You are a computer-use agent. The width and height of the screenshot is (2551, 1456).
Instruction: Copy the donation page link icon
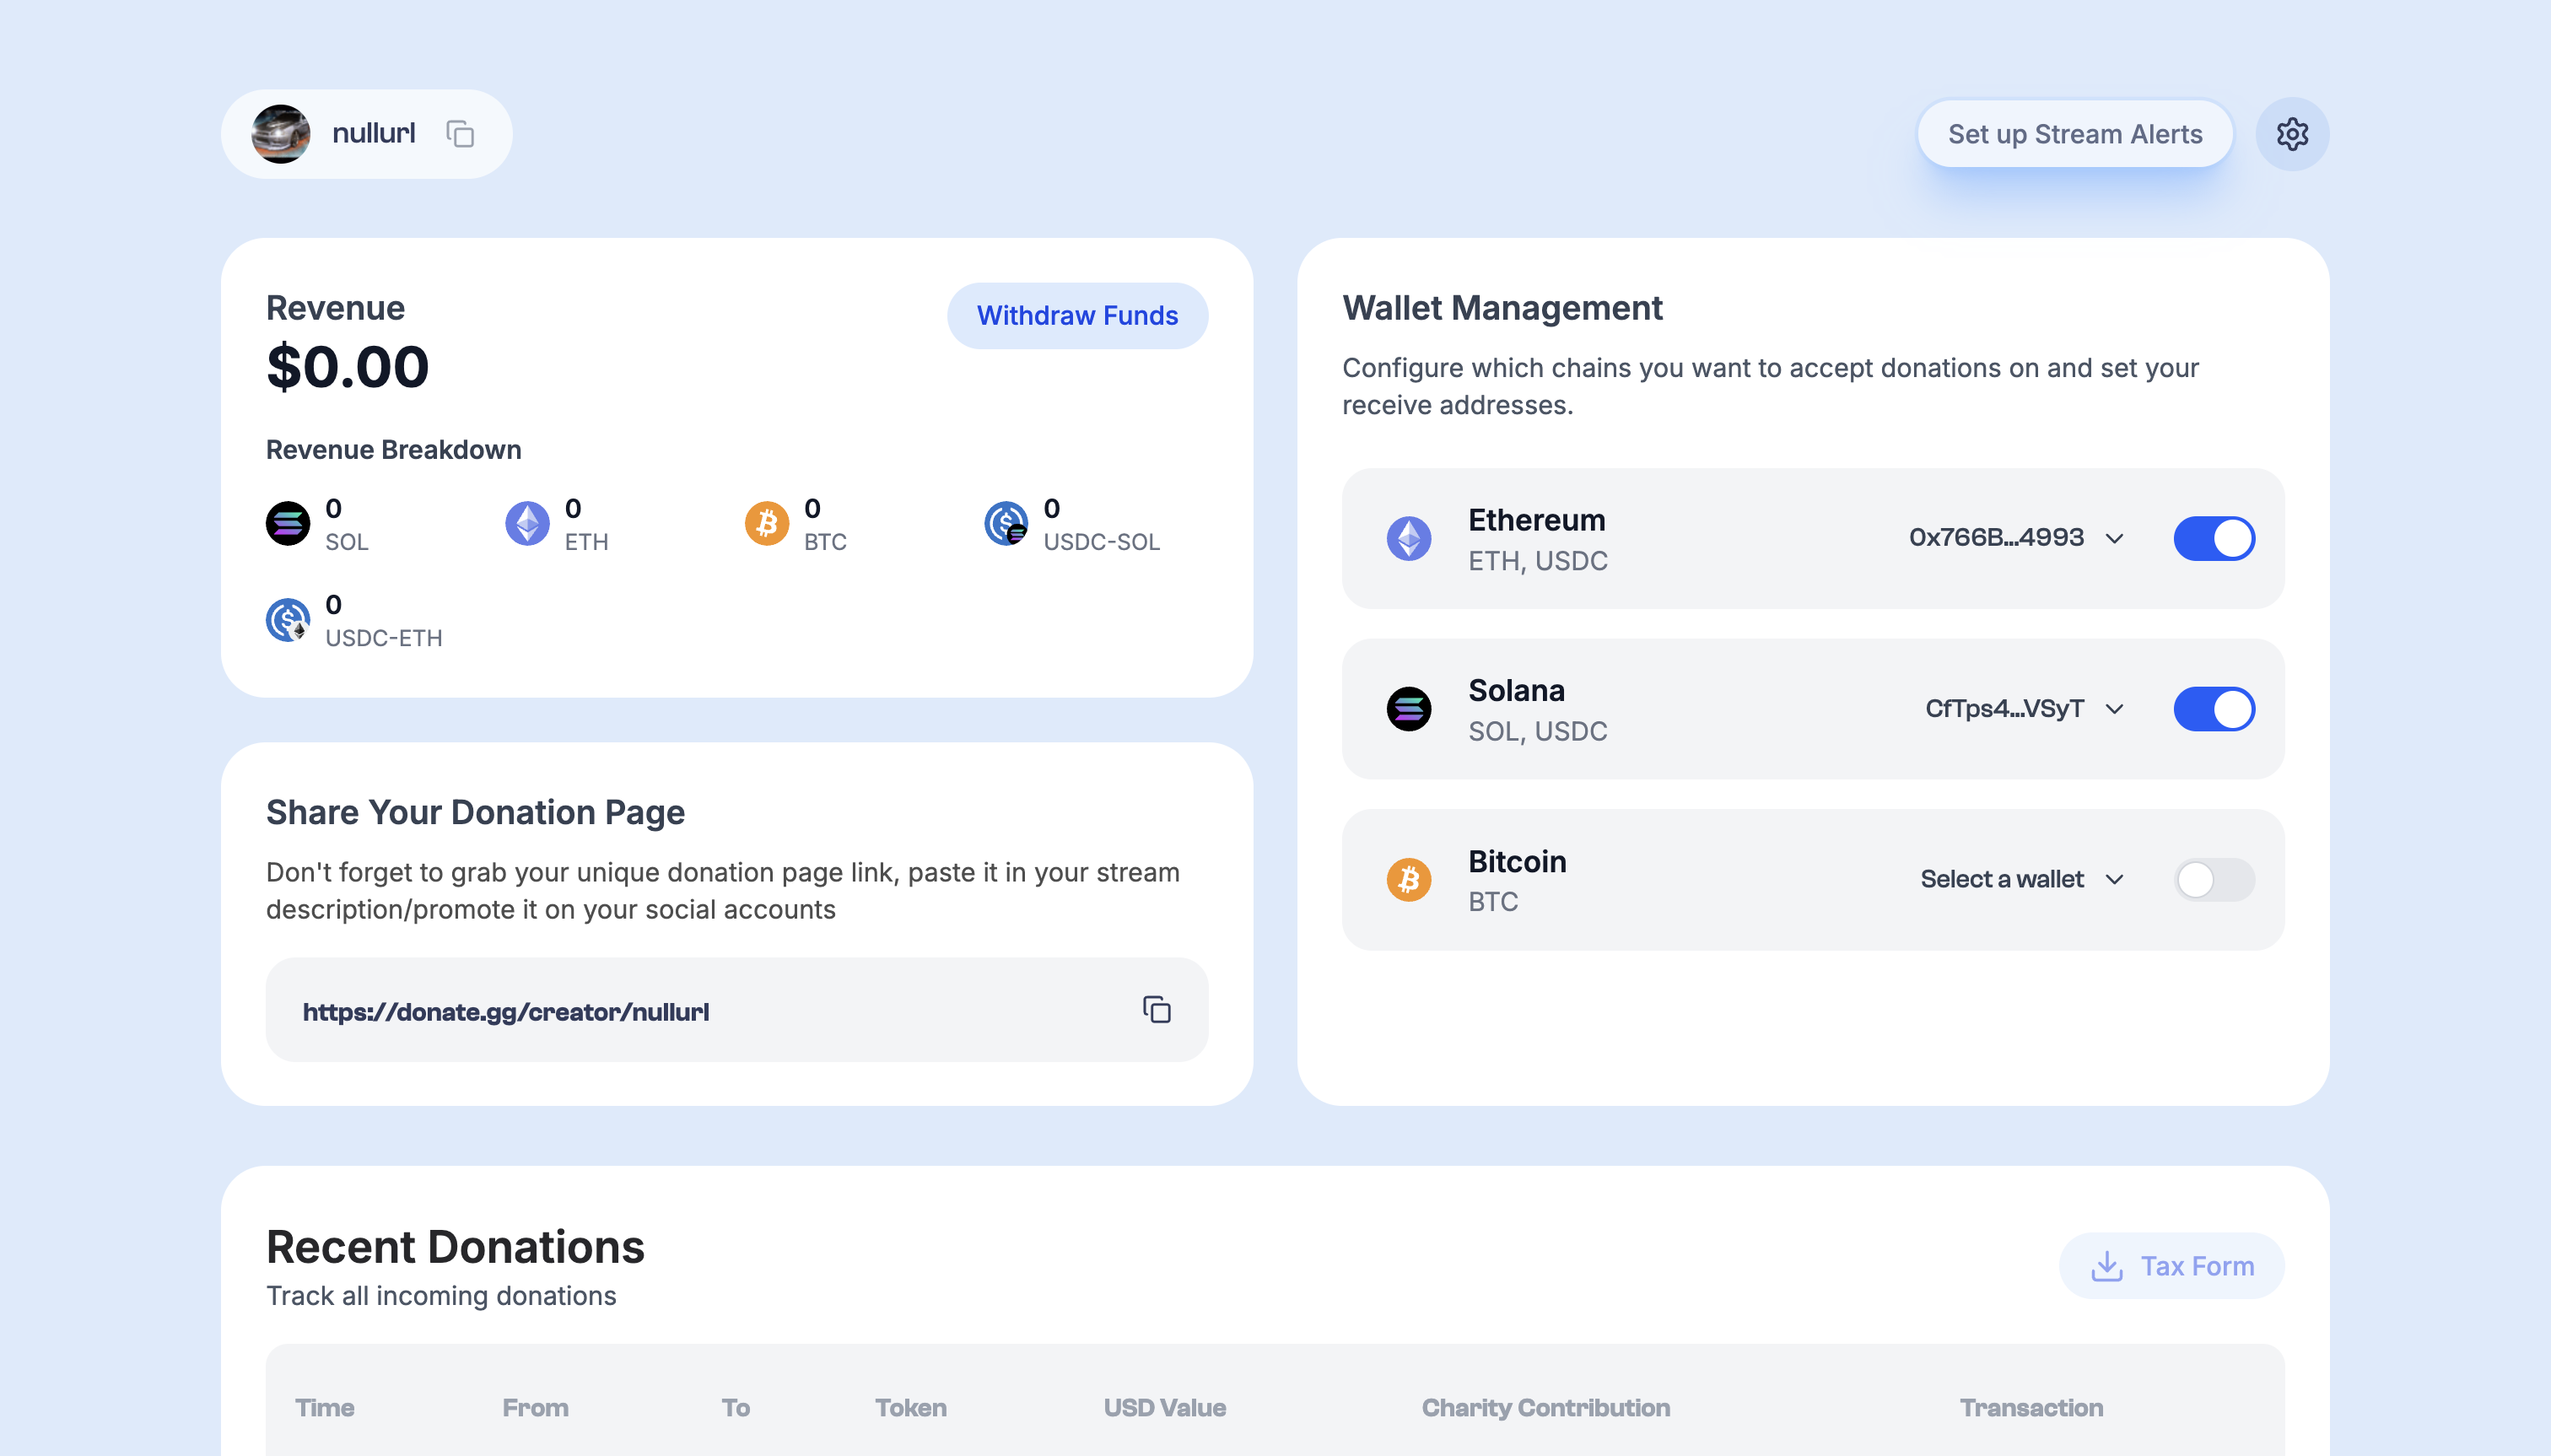coord(1156,1010)
